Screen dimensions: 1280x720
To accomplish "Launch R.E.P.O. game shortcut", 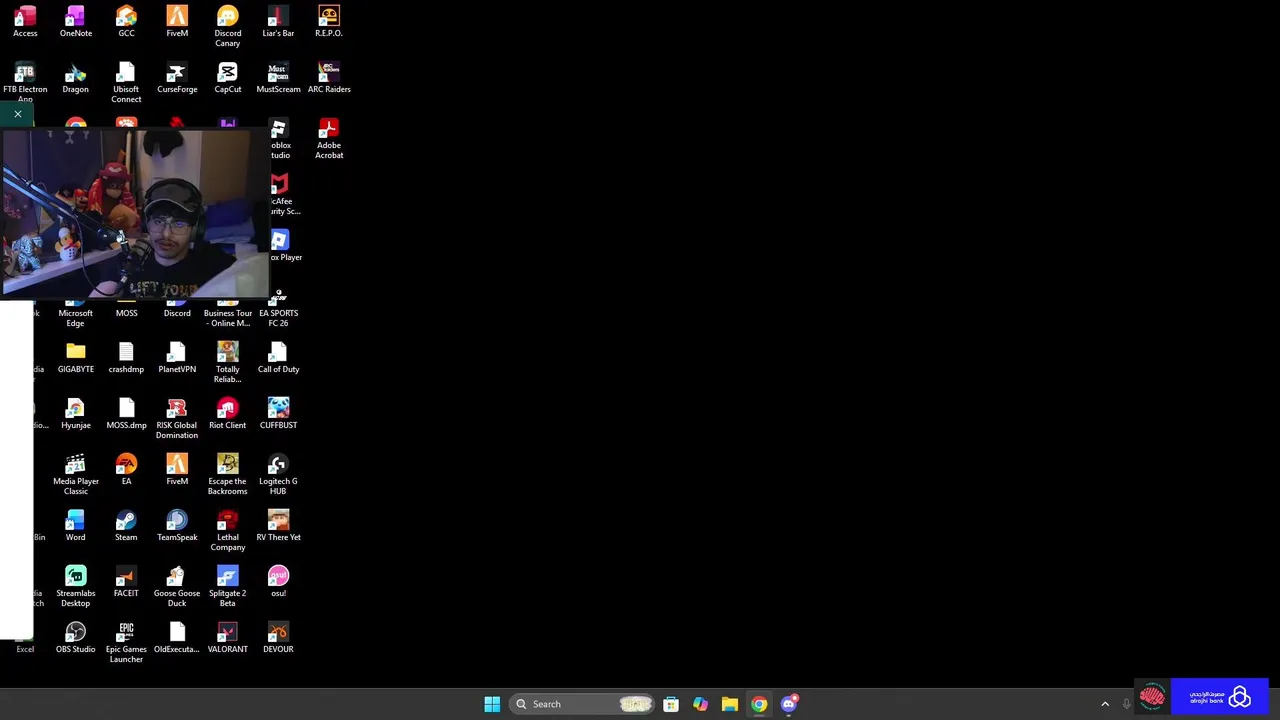I will [329, 21].
